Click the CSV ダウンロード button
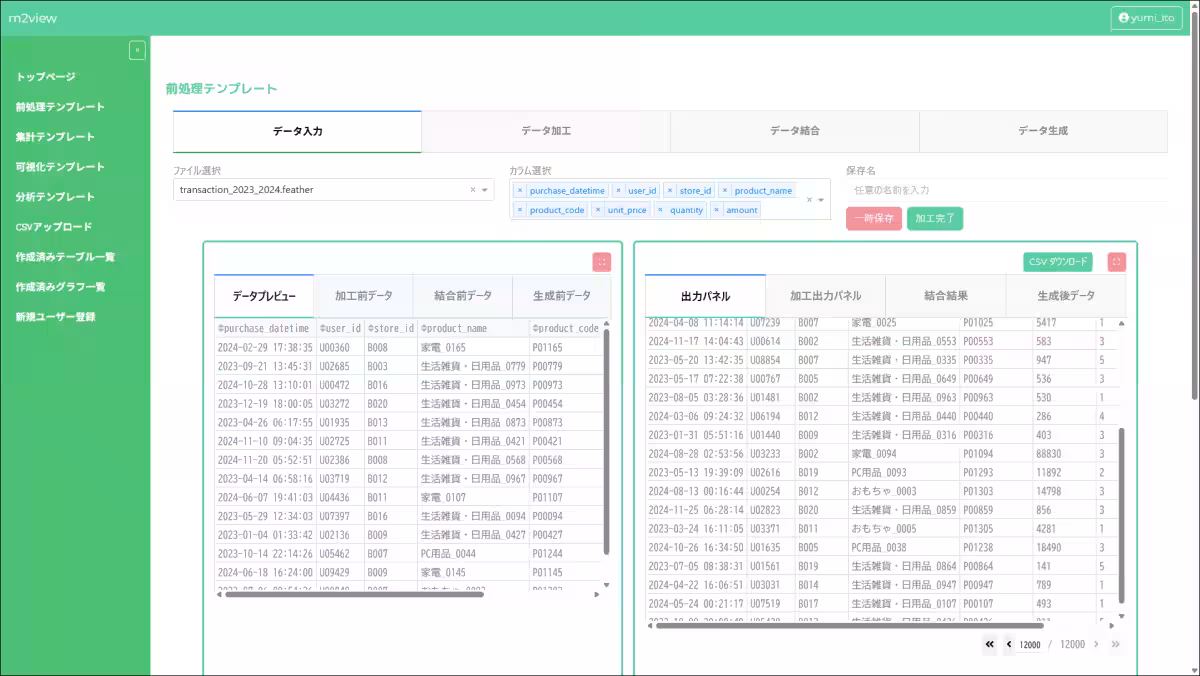This screenshot has width=1200, height=676. [1058, 262]
